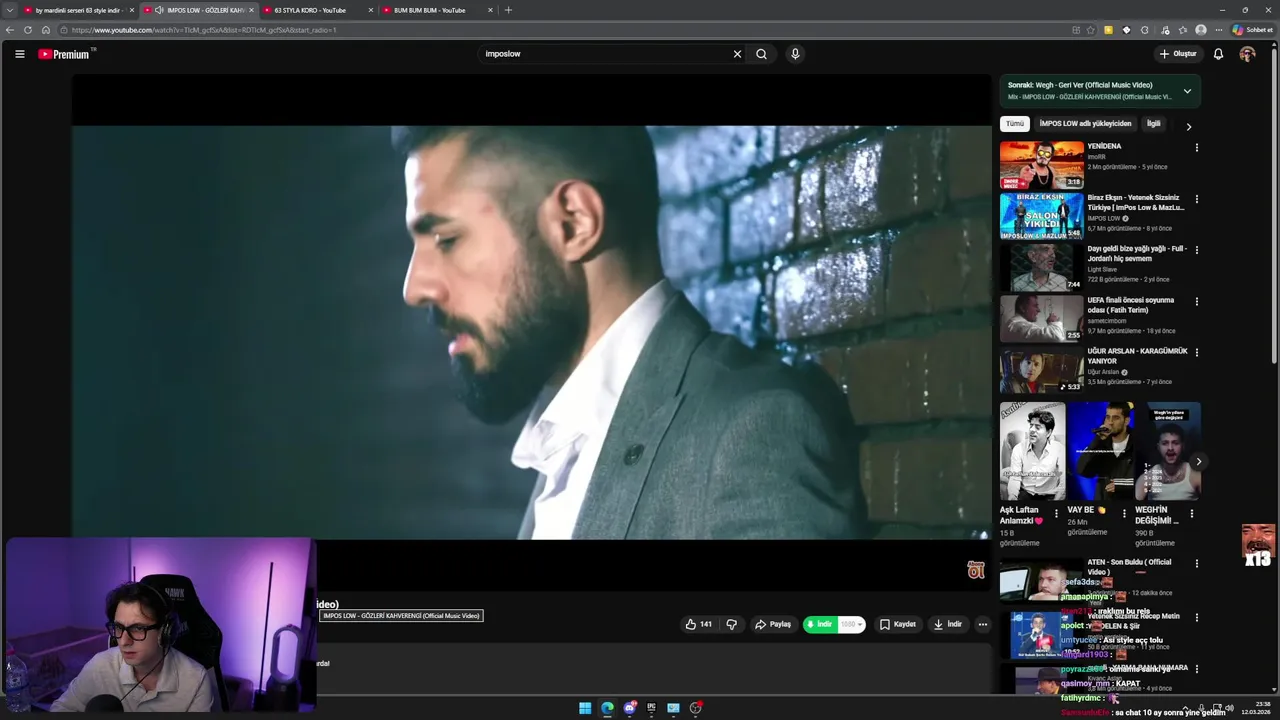Open the Sohbet et Copilot button

(1252, 30)
